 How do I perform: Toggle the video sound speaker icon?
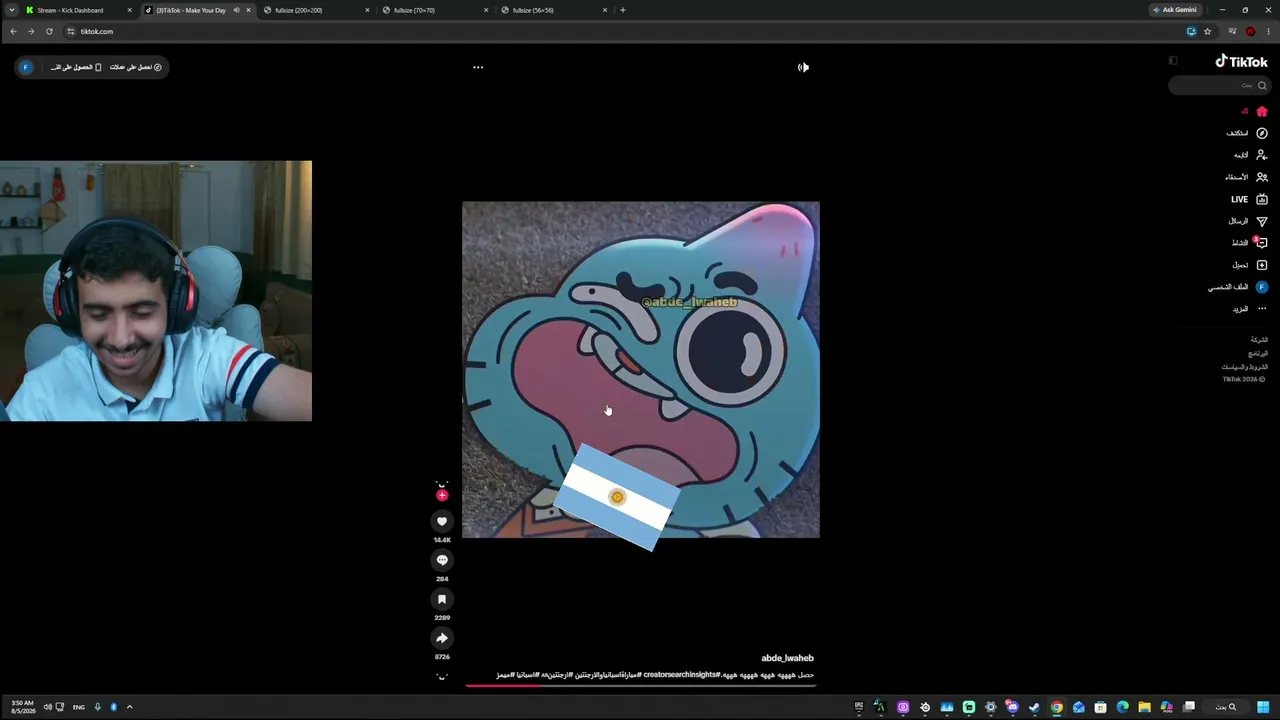(803, 67)
